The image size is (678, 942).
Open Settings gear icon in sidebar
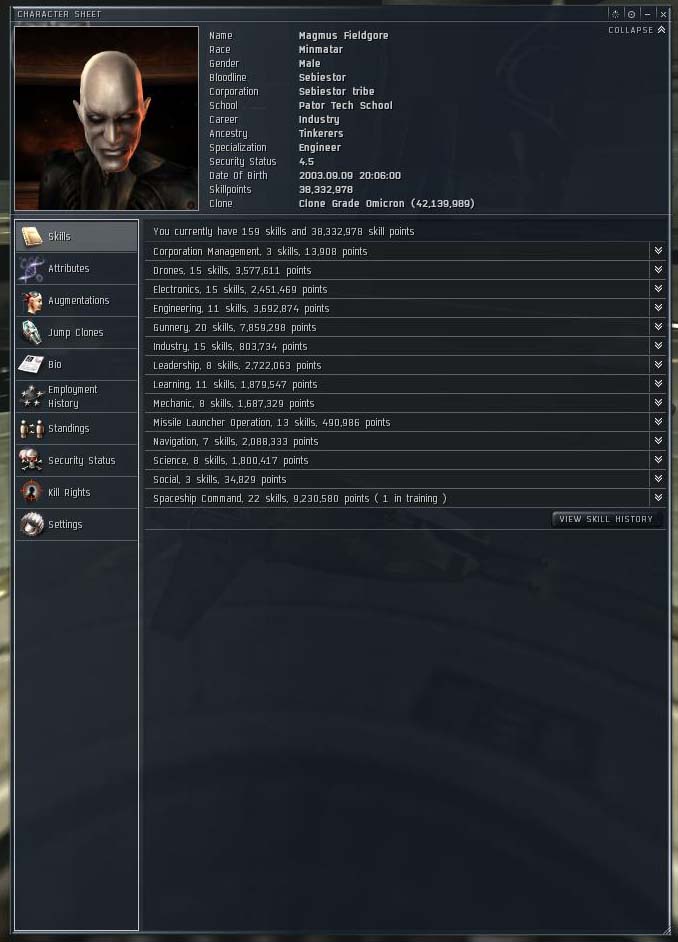point(31,524)
